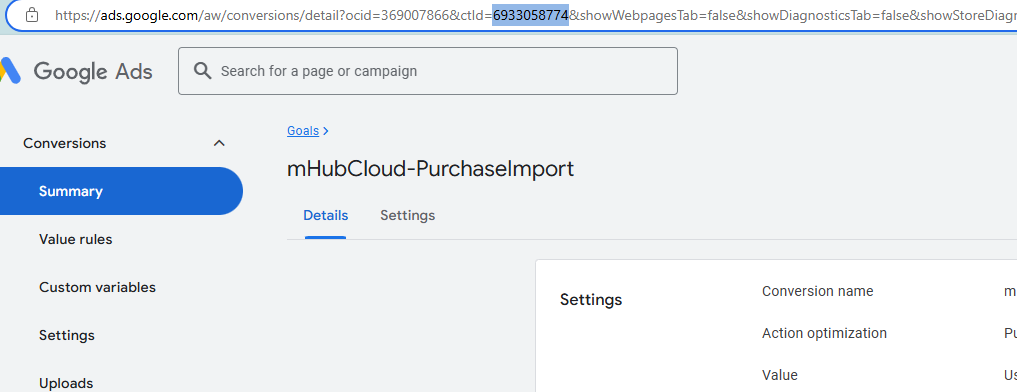
Task: Click the Settings card heading
Action: [x=591, y=299]
